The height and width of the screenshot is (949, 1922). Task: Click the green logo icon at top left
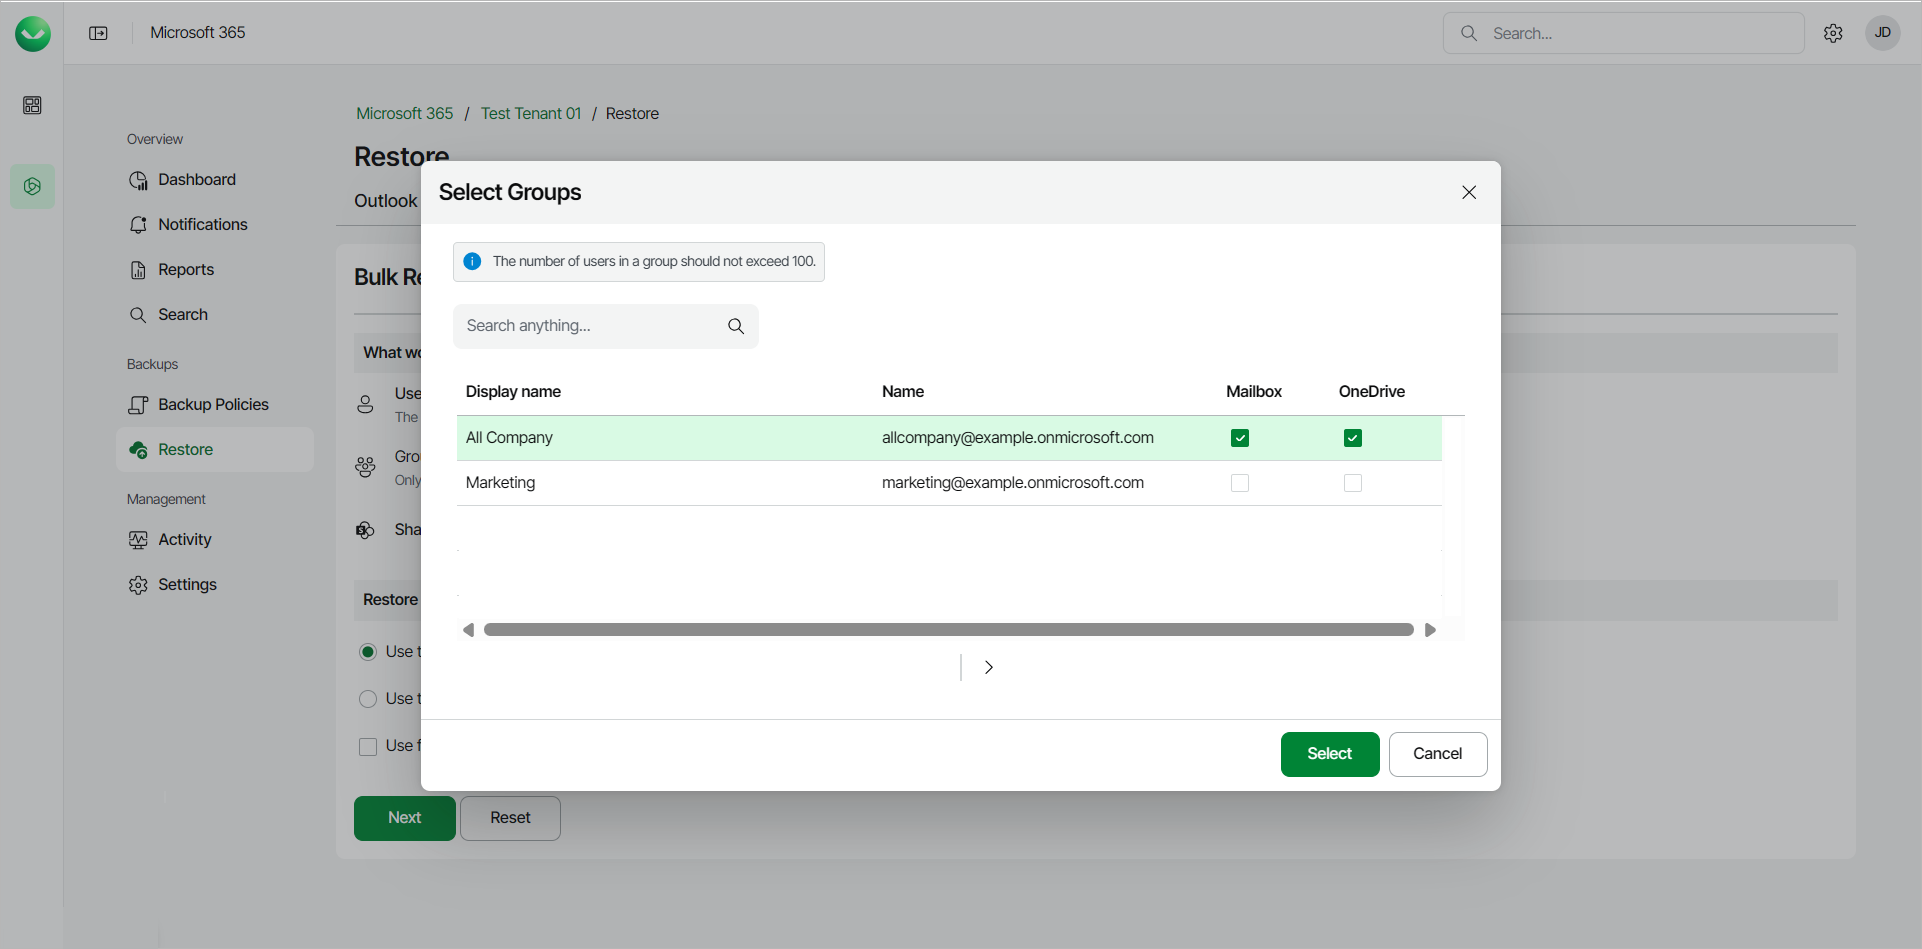point(33,33)
